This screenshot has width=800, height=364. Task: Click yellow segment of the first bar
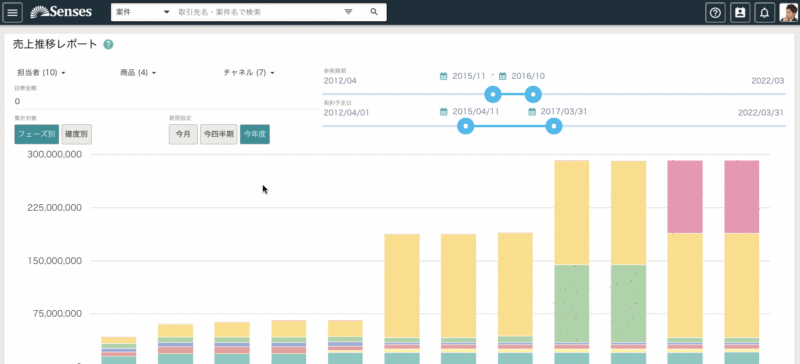click(x=118, y=340)
